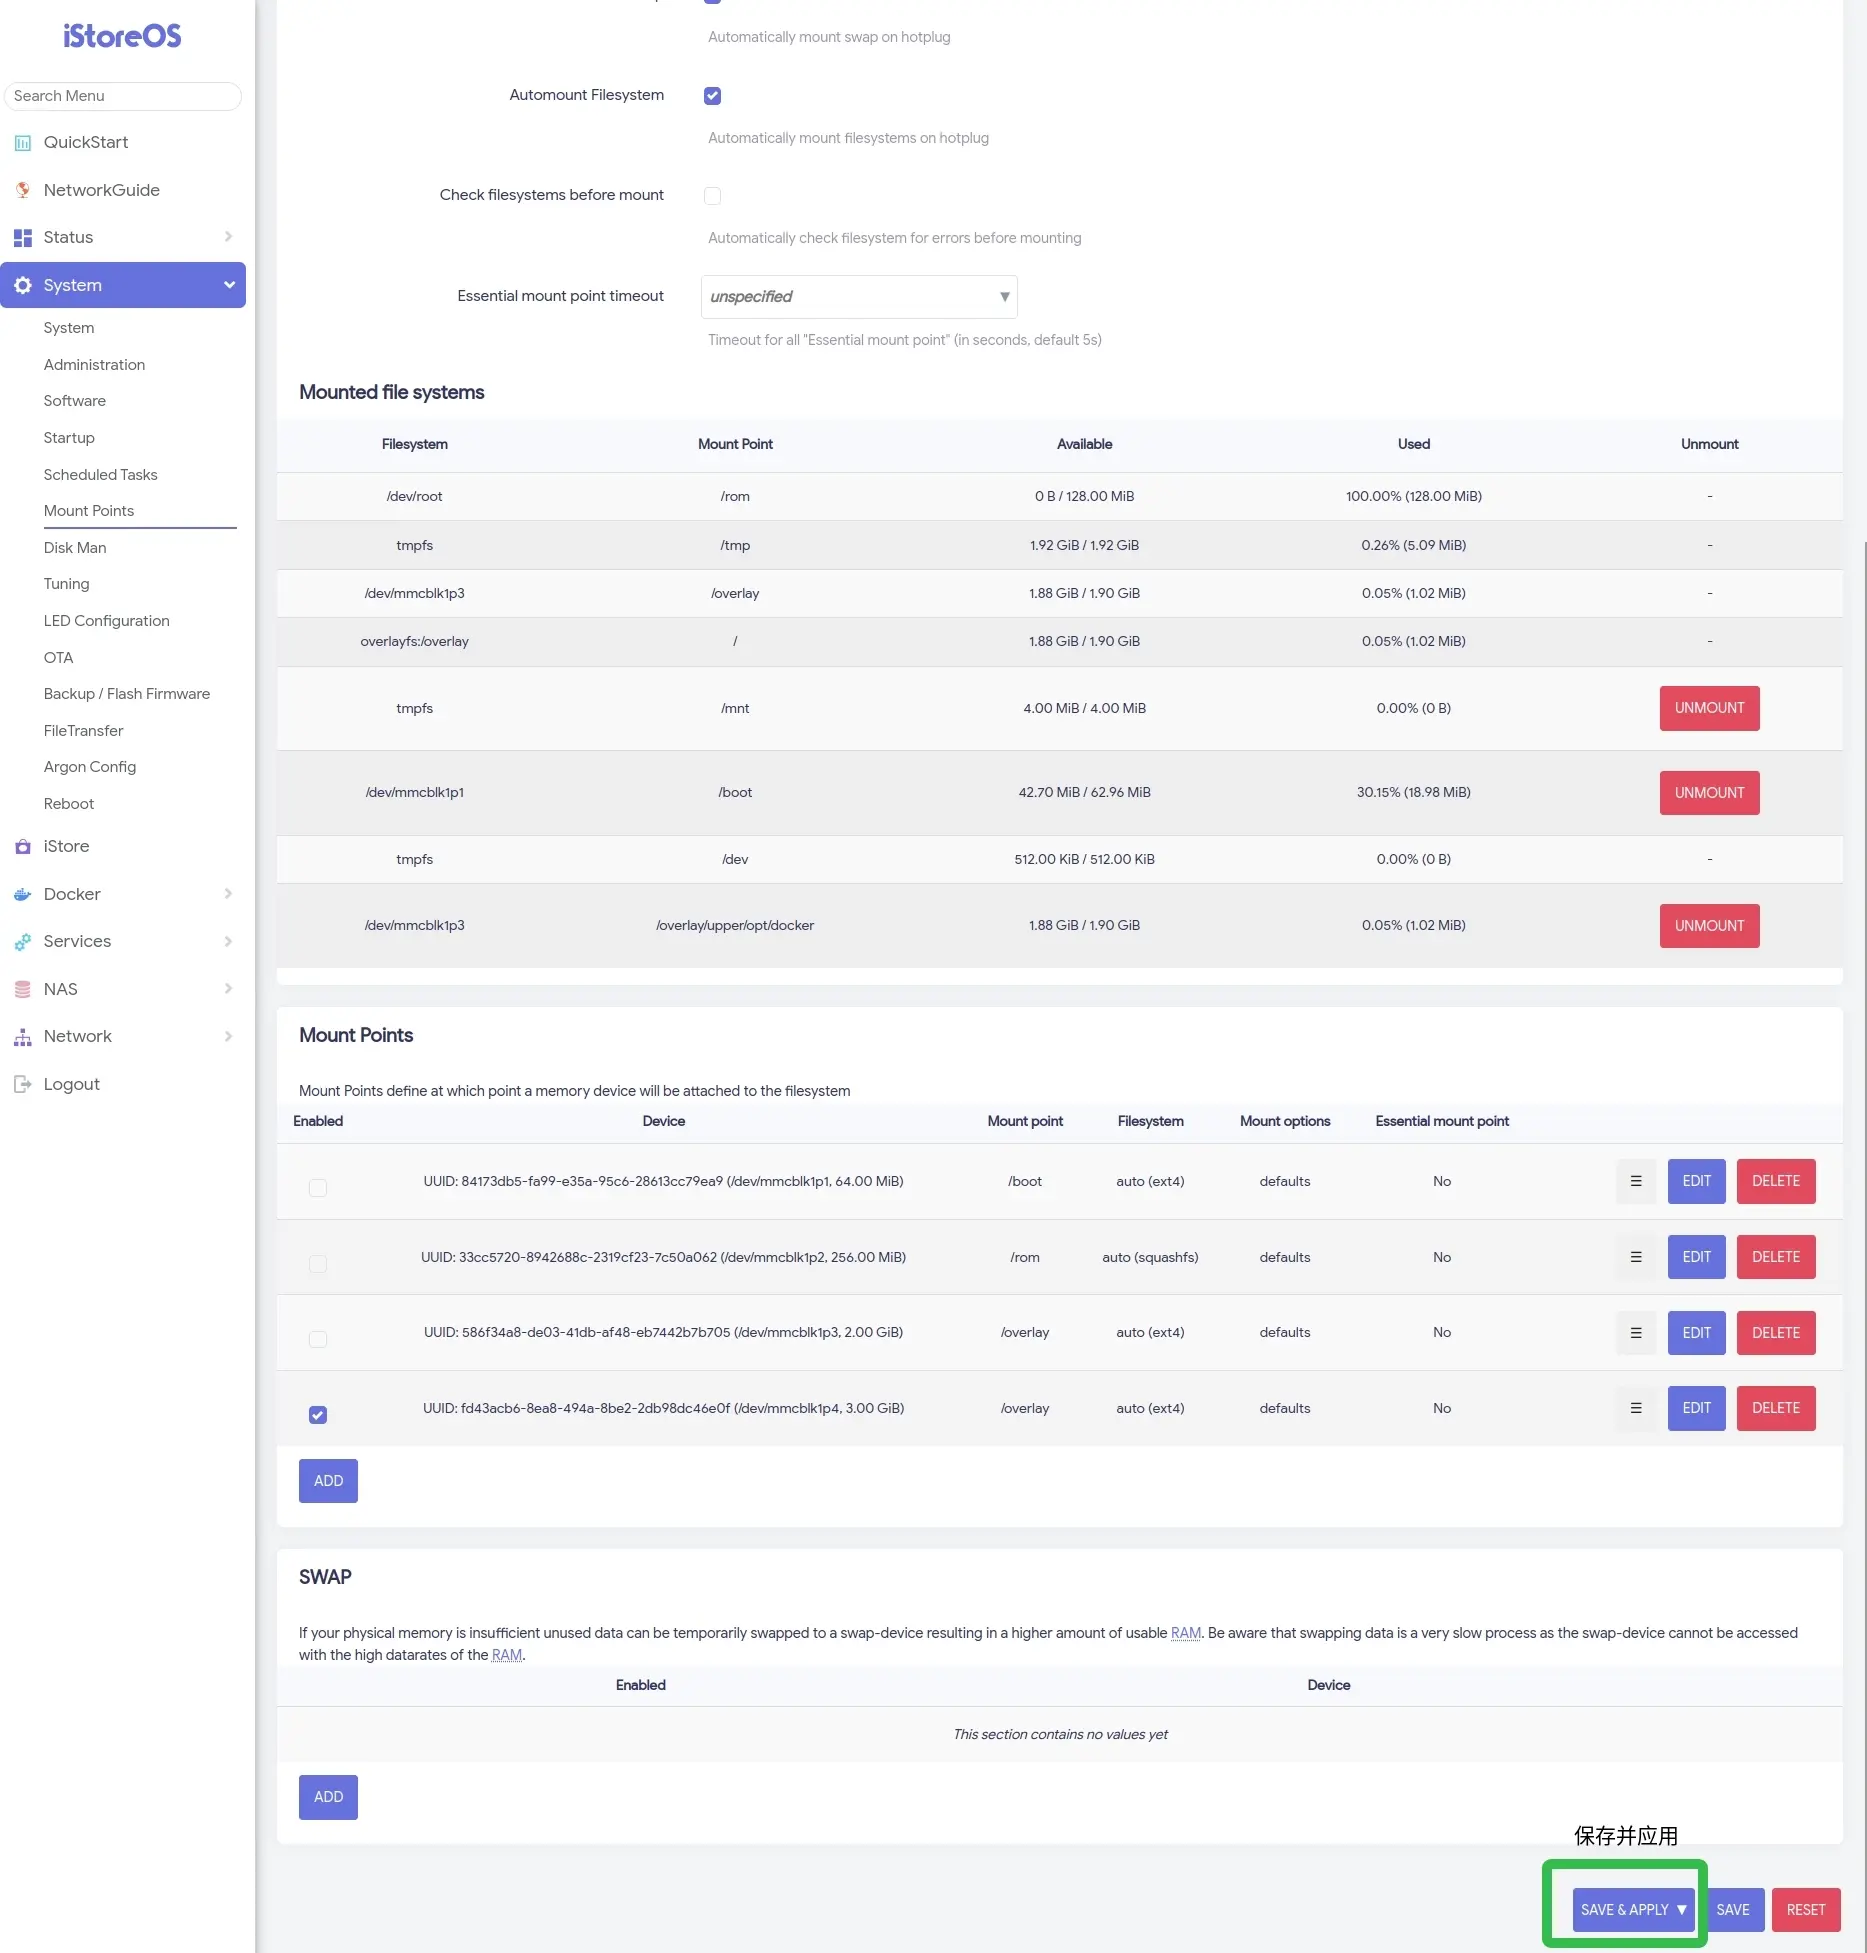The height and width of the screenshot is (1953, 1867).
Task: Open the Startup submenu item
Action: pyautogui.click(x=69, y=438)
